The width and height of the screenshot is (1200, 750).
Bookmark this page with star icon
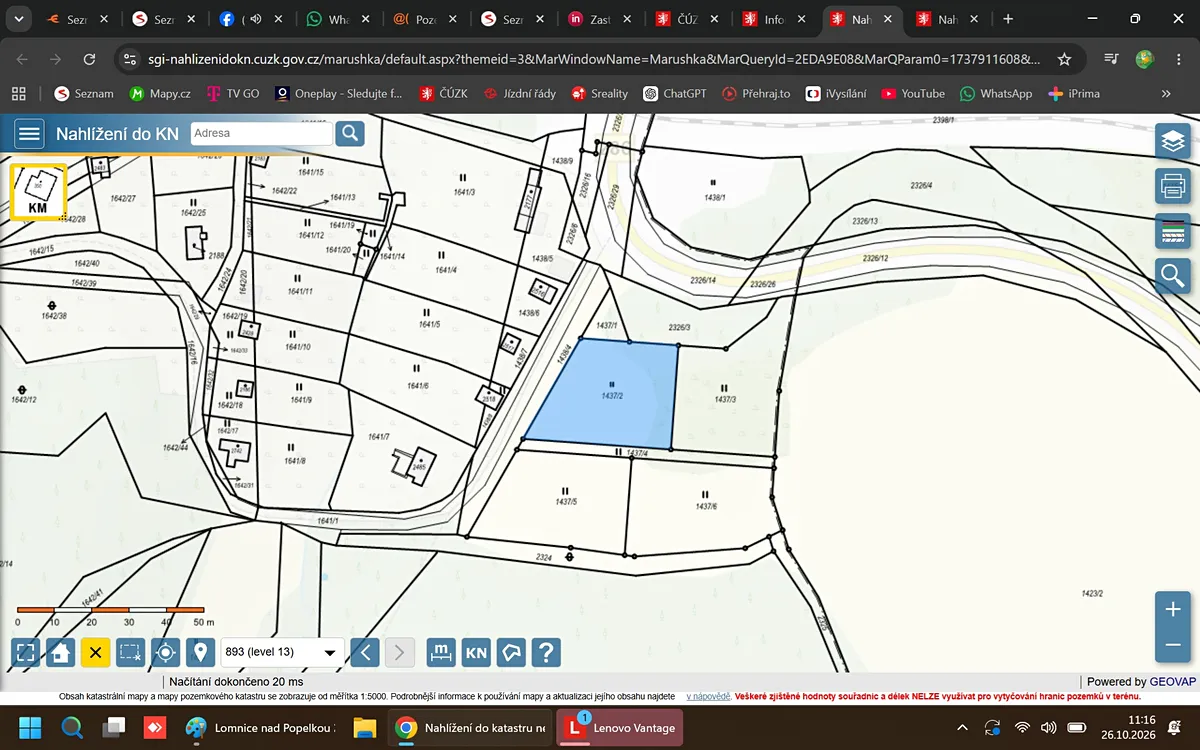(1064, 59)
